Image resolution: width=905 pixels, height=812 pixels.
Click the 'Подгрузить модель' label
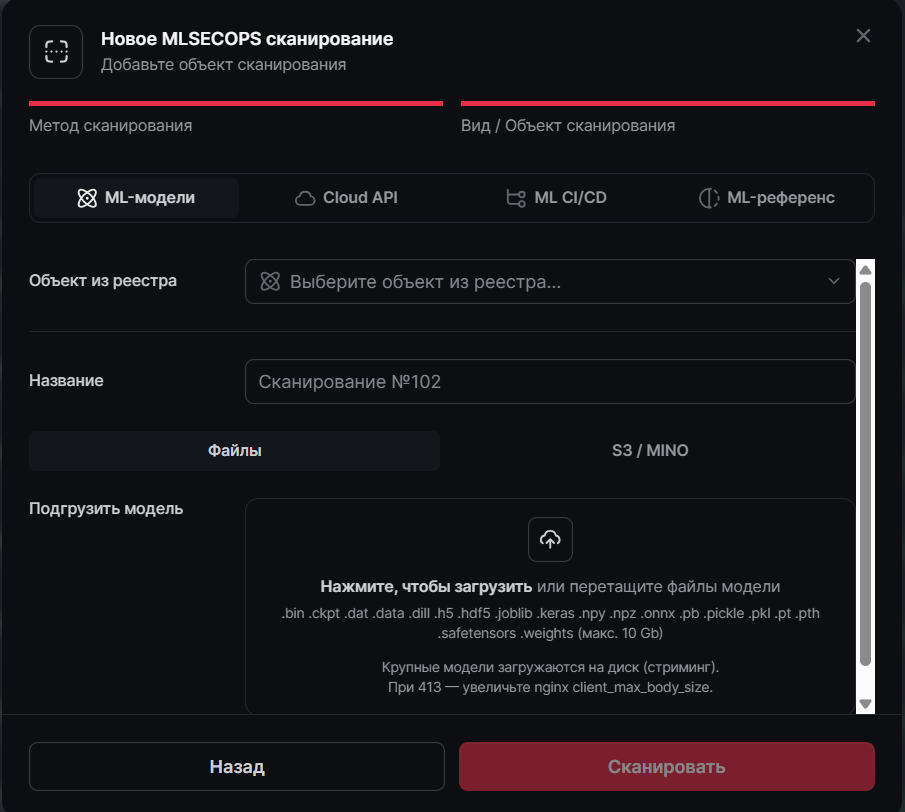point(106,508)
